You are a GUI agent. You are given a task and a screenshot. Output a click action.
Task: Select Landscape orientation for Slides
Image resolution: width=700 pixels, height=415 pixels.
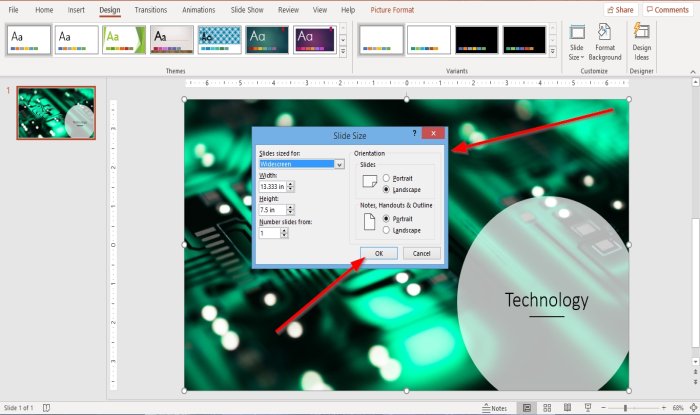pyautogui.click(x=386, y=190)
